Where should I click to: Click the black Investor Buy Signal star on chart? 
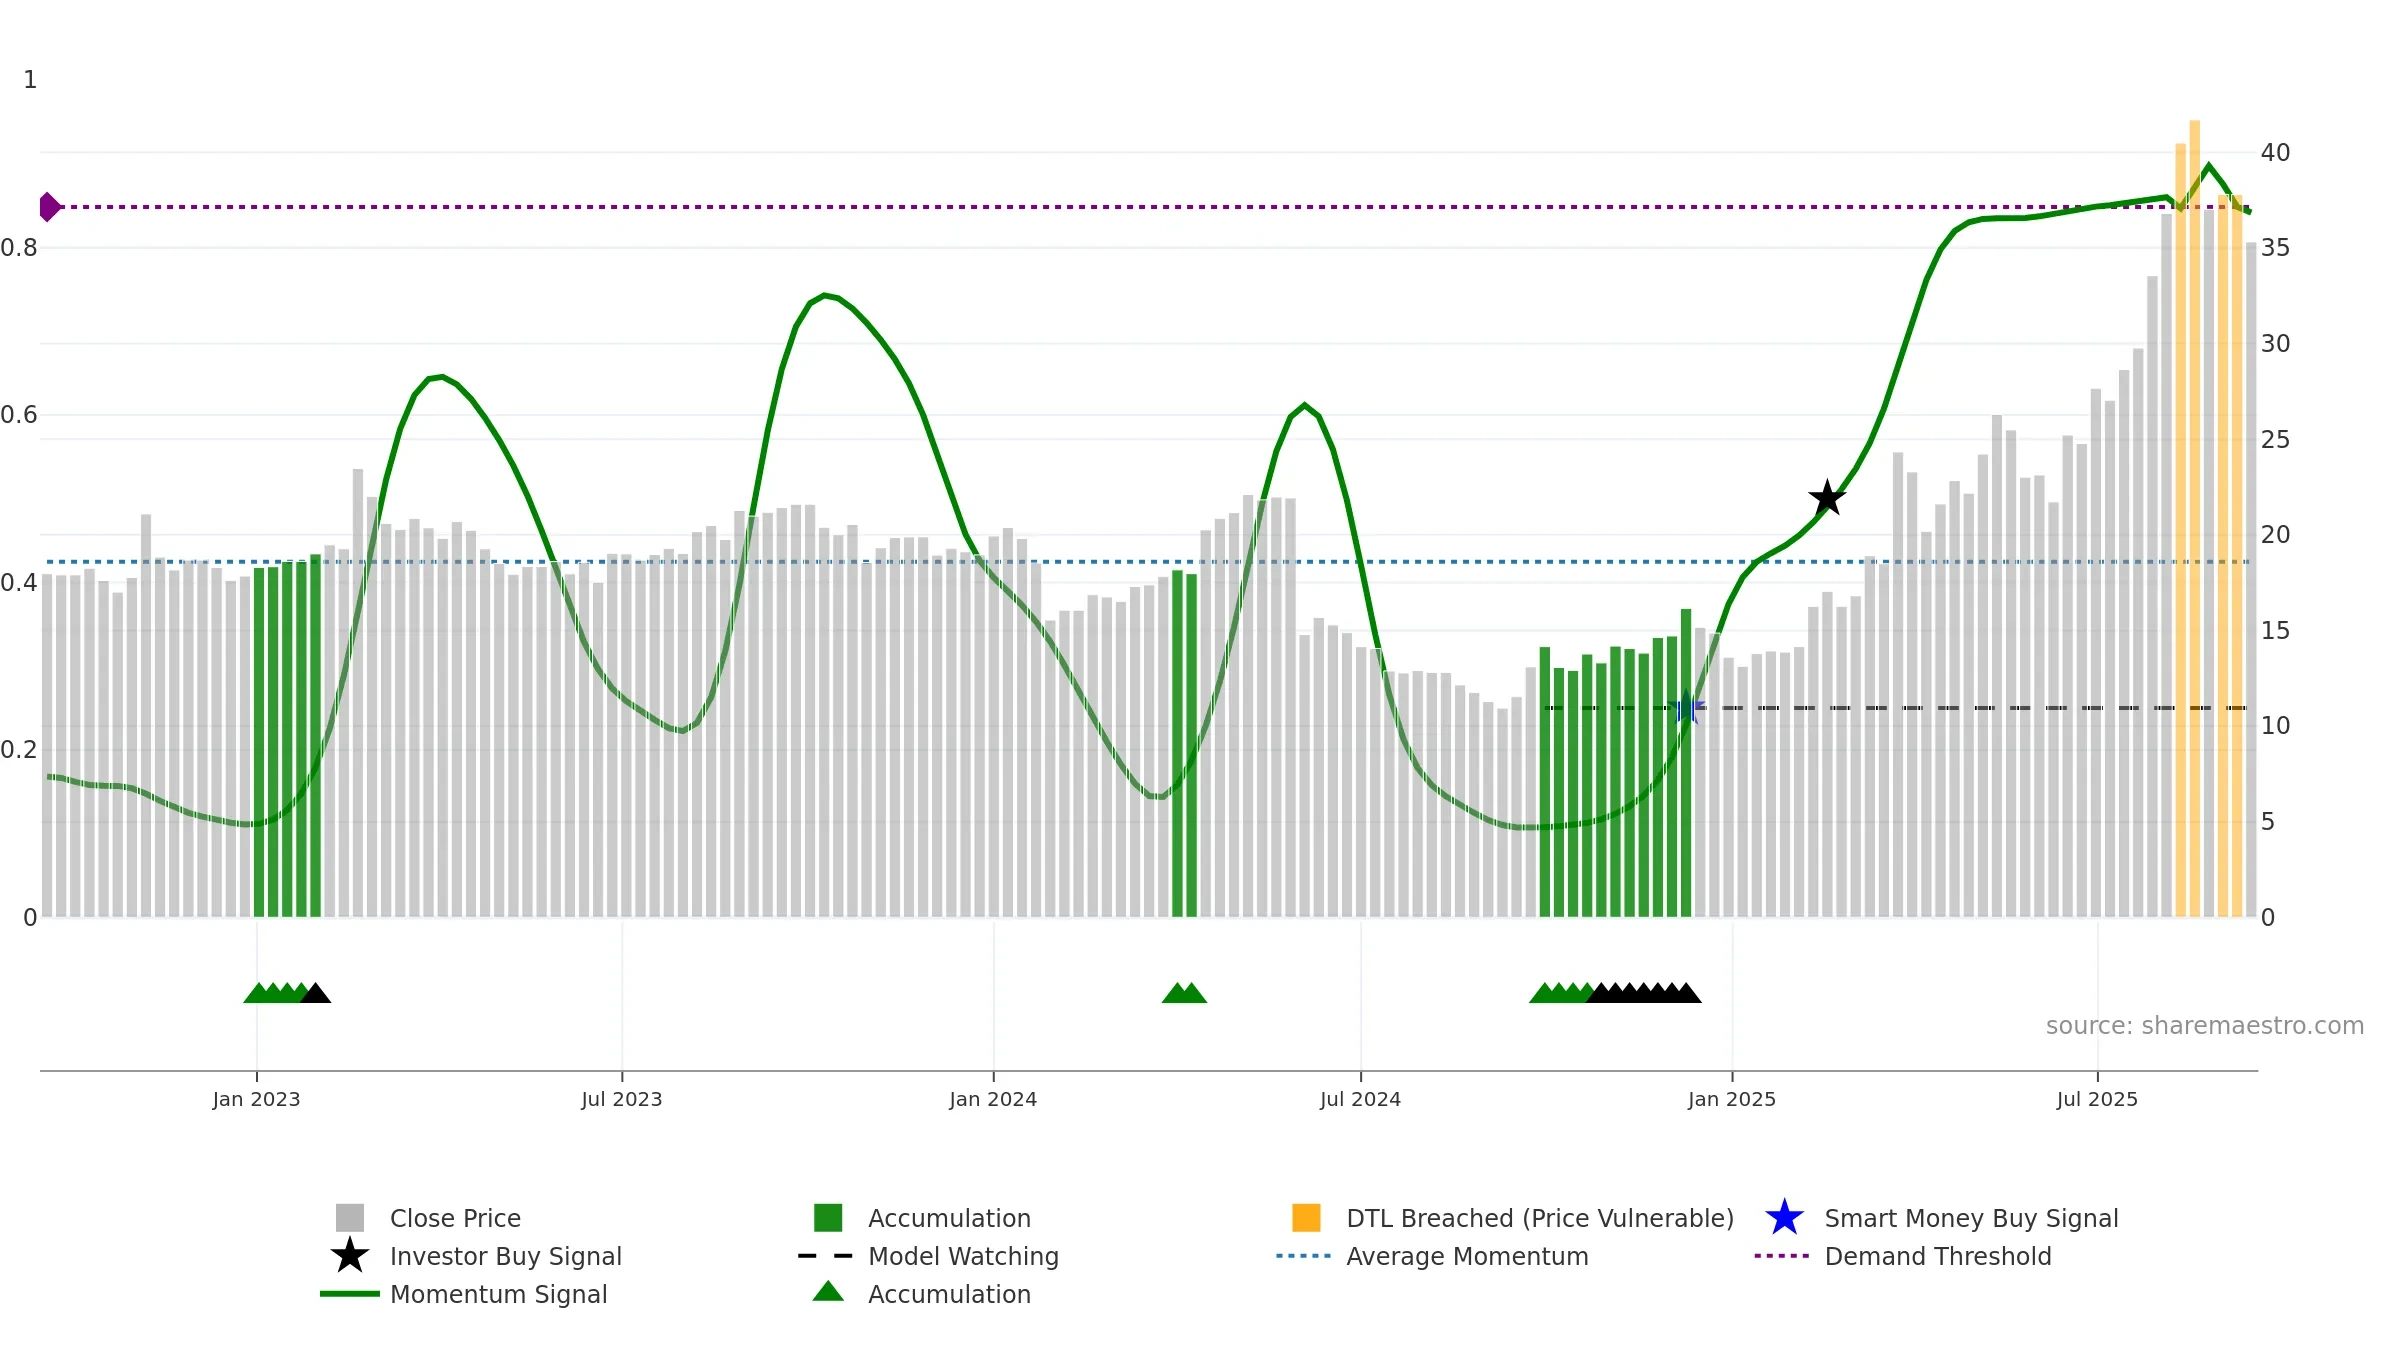[1827, 497]
